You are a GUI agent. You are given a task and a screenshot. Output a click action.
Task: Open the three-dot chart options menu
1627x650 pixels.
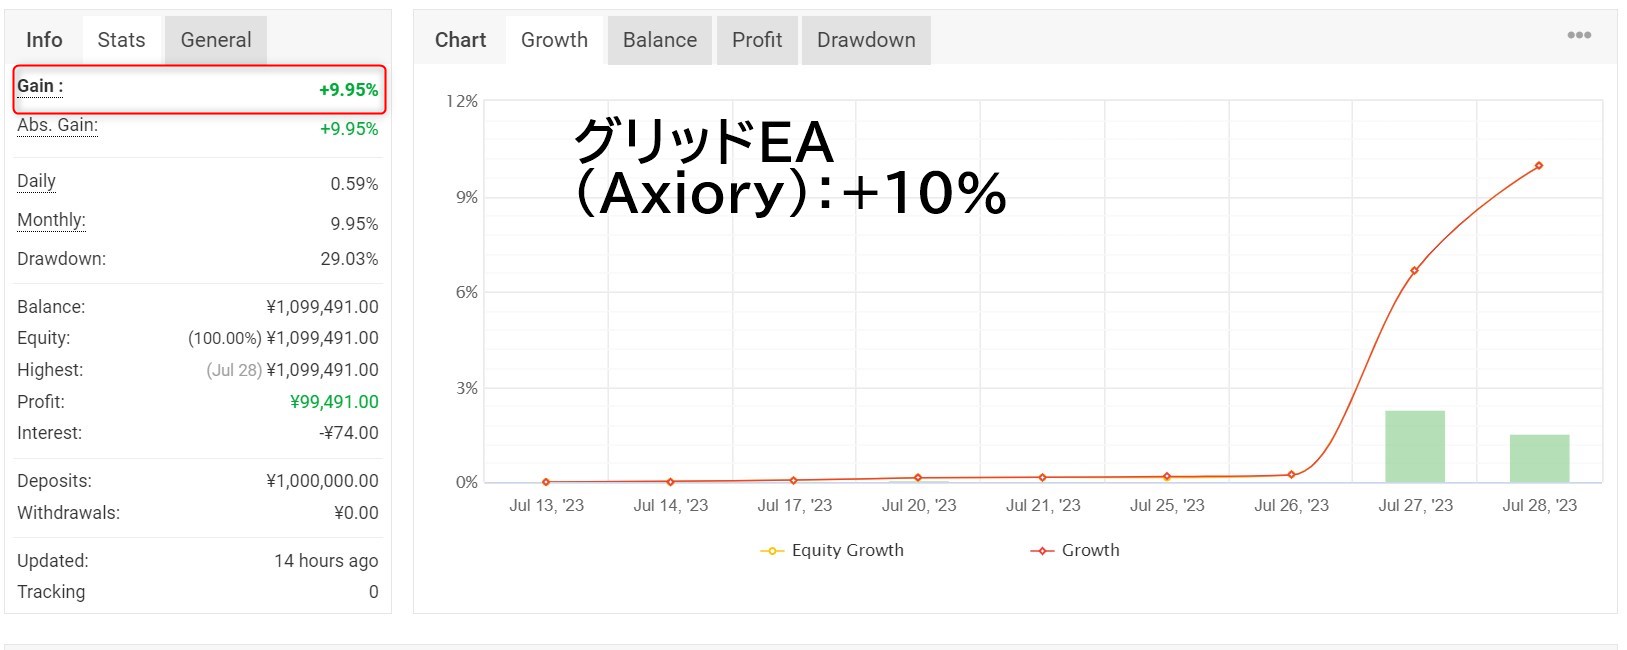[x=1579, y=35]
